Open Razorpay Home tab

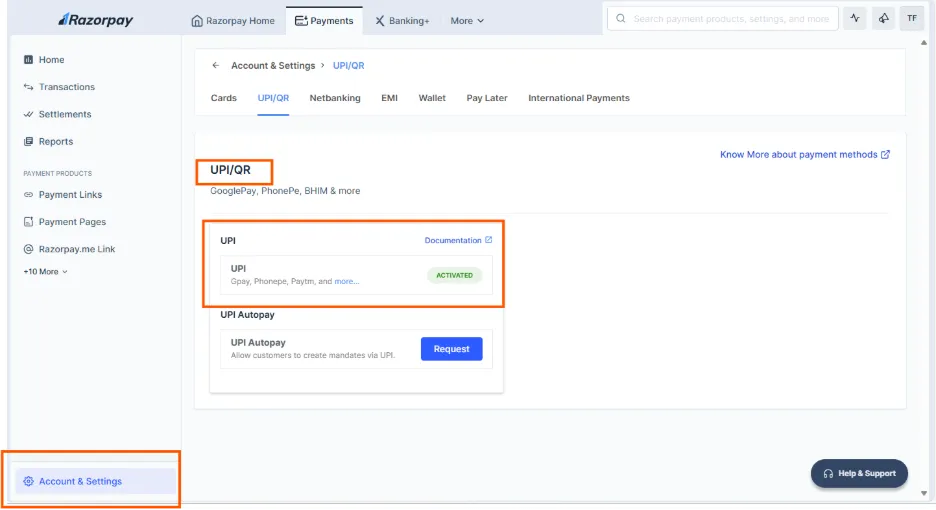(x=233, y=20)
